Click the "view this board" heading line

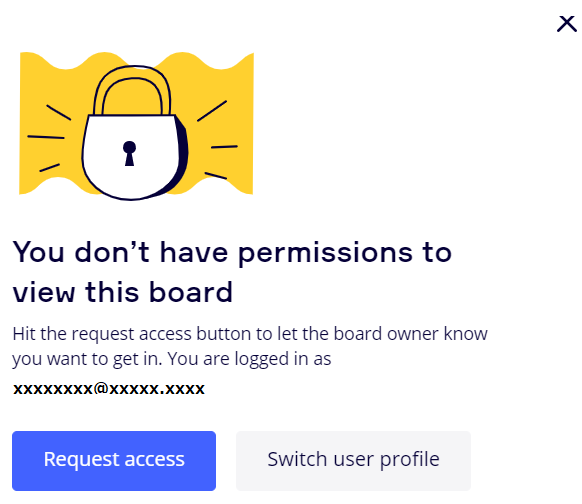click(x=122, y=292)
